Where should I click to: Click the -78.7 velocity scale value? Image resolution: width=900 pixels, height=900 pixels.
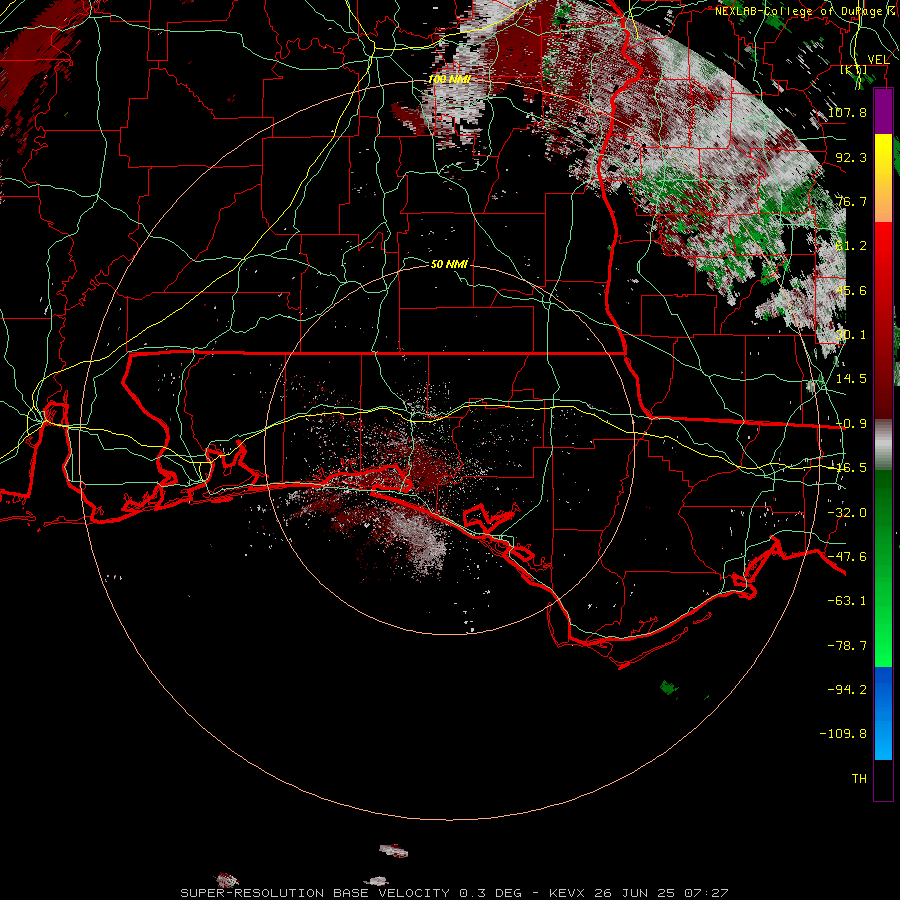[x=847, y=646]
